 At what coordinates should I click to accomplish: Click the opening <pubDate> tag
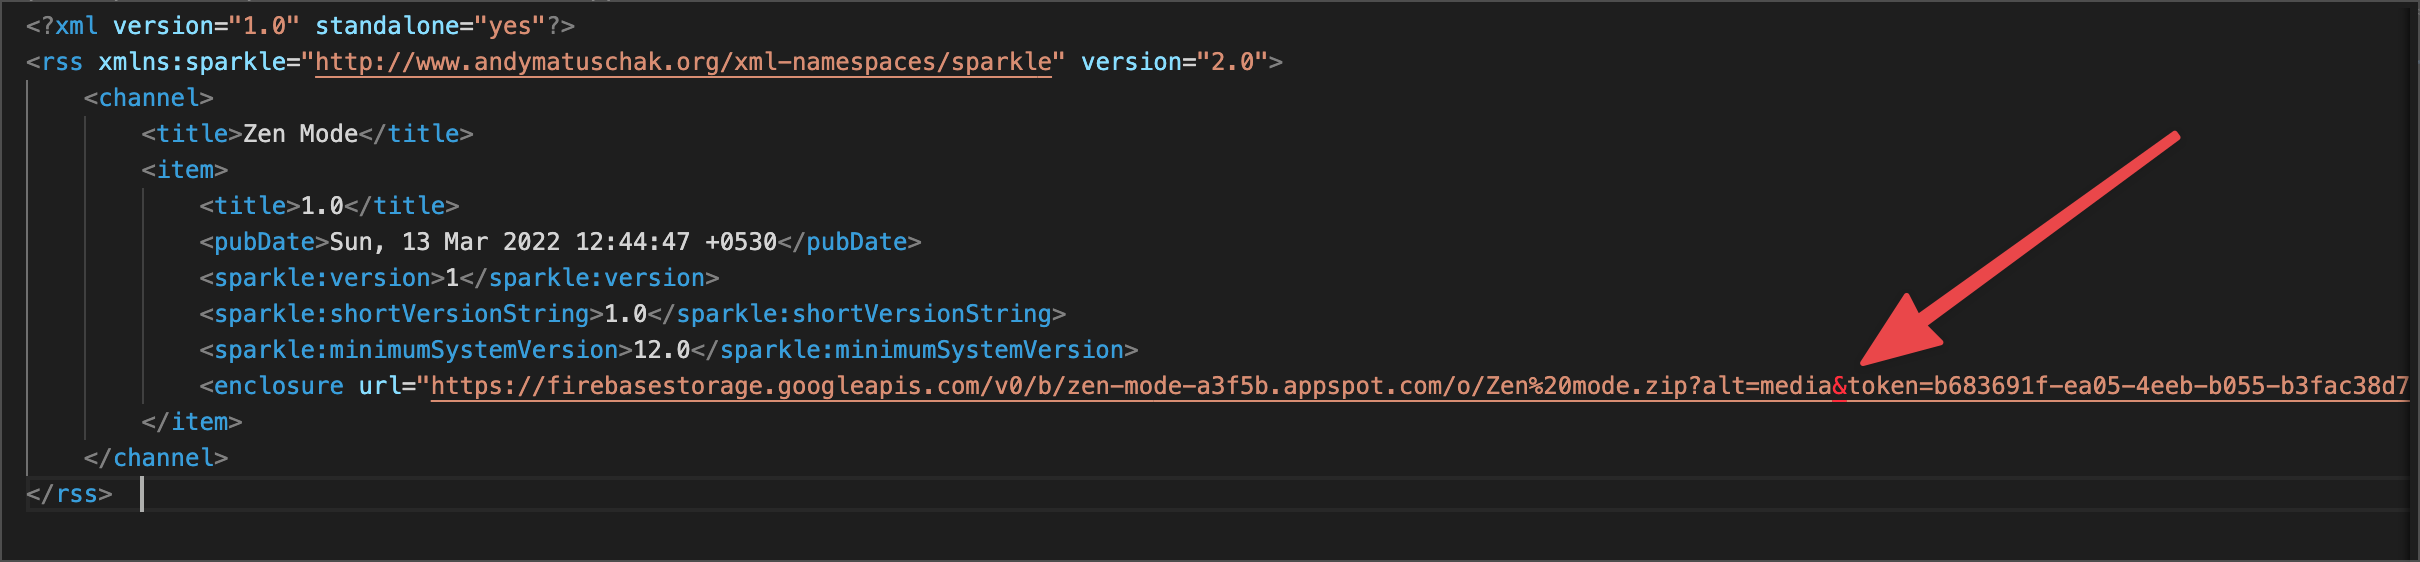264,242
